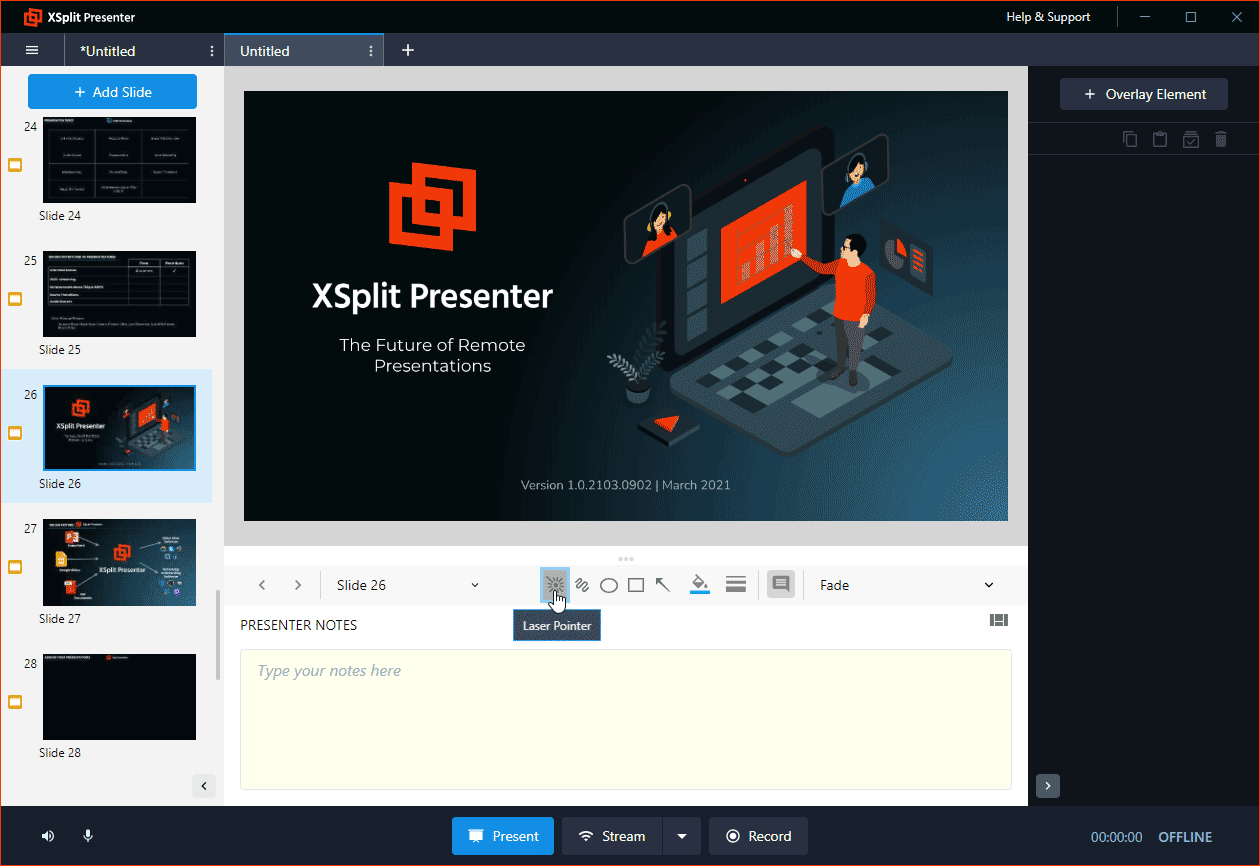Toggle the presenter notes panel button
The height and width of the screenshot is (866, 1260).
click(x=781, y=585)
